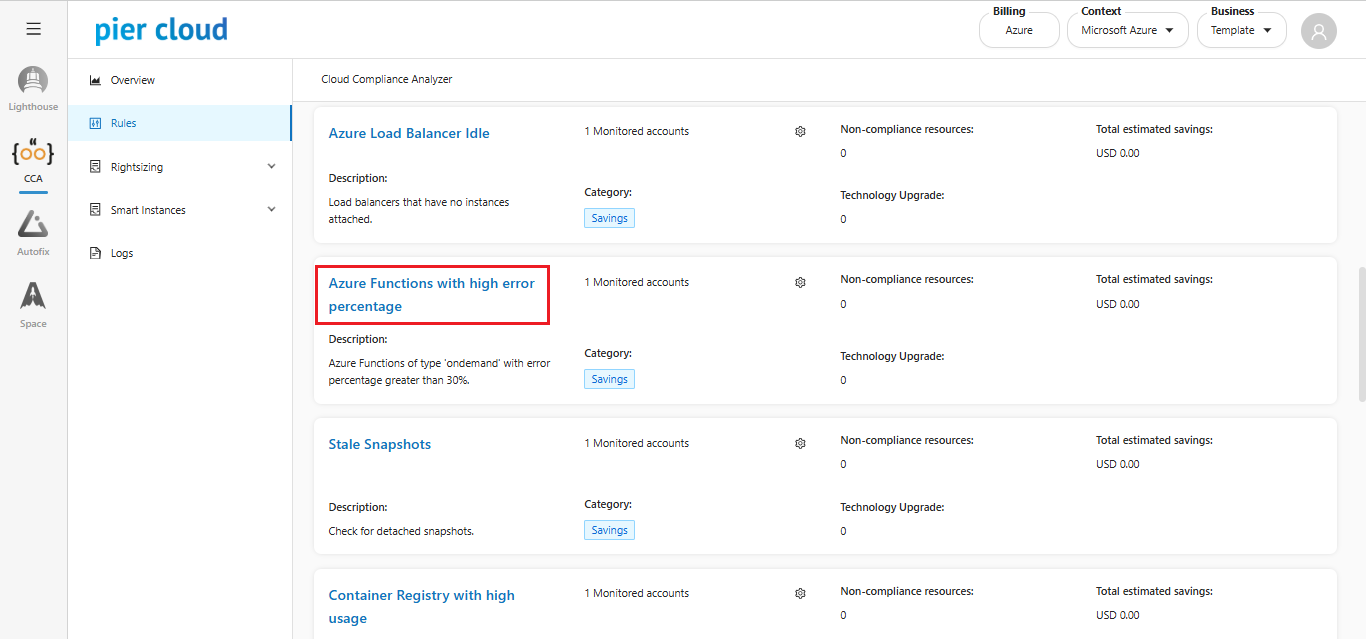
Task: Open Container Registry with high usage rule
Action: 422,606
